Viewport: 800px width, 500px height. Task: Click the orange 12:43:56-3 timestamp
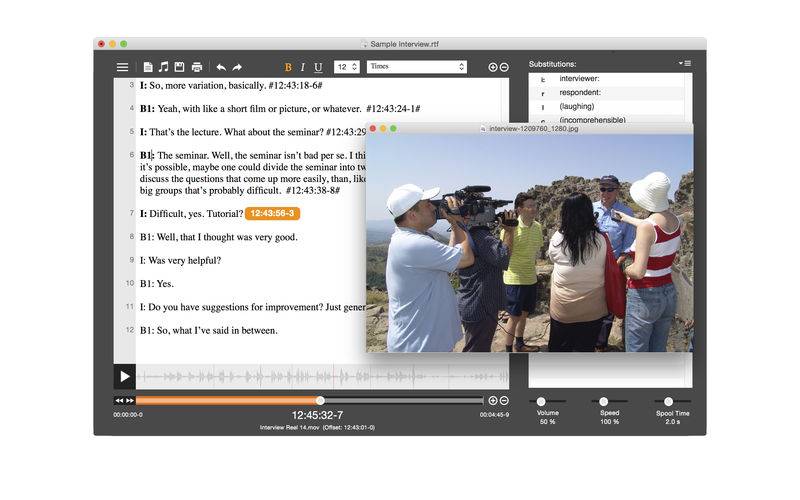point(272,213)
